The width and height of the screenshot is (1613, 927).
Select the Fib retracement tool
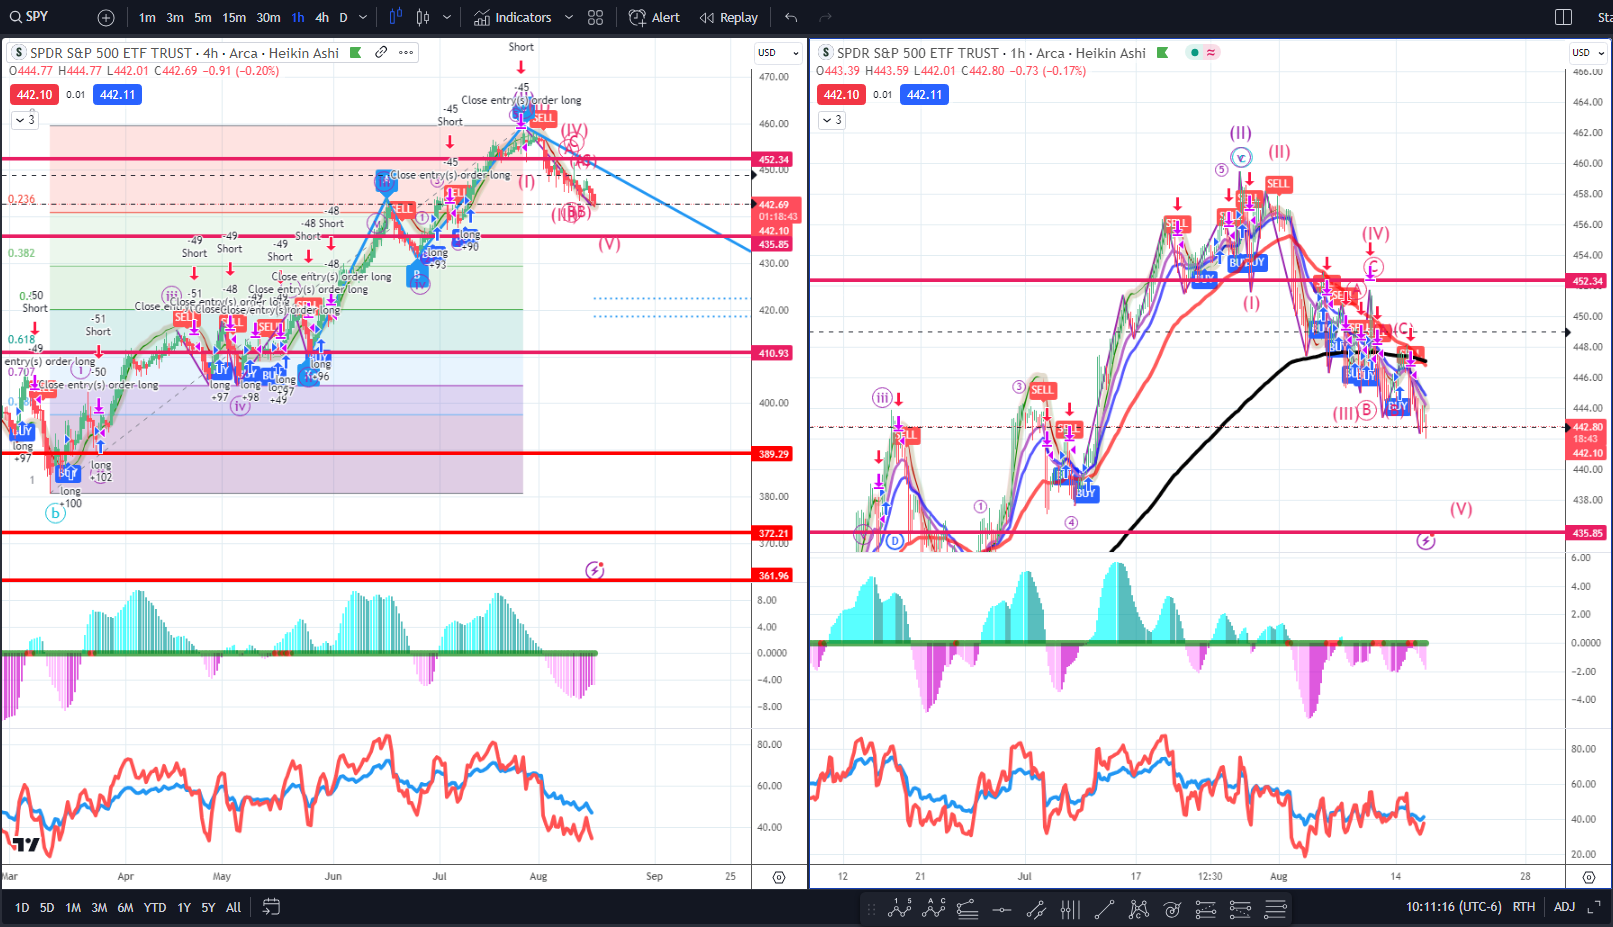click(x=967, y=909)
